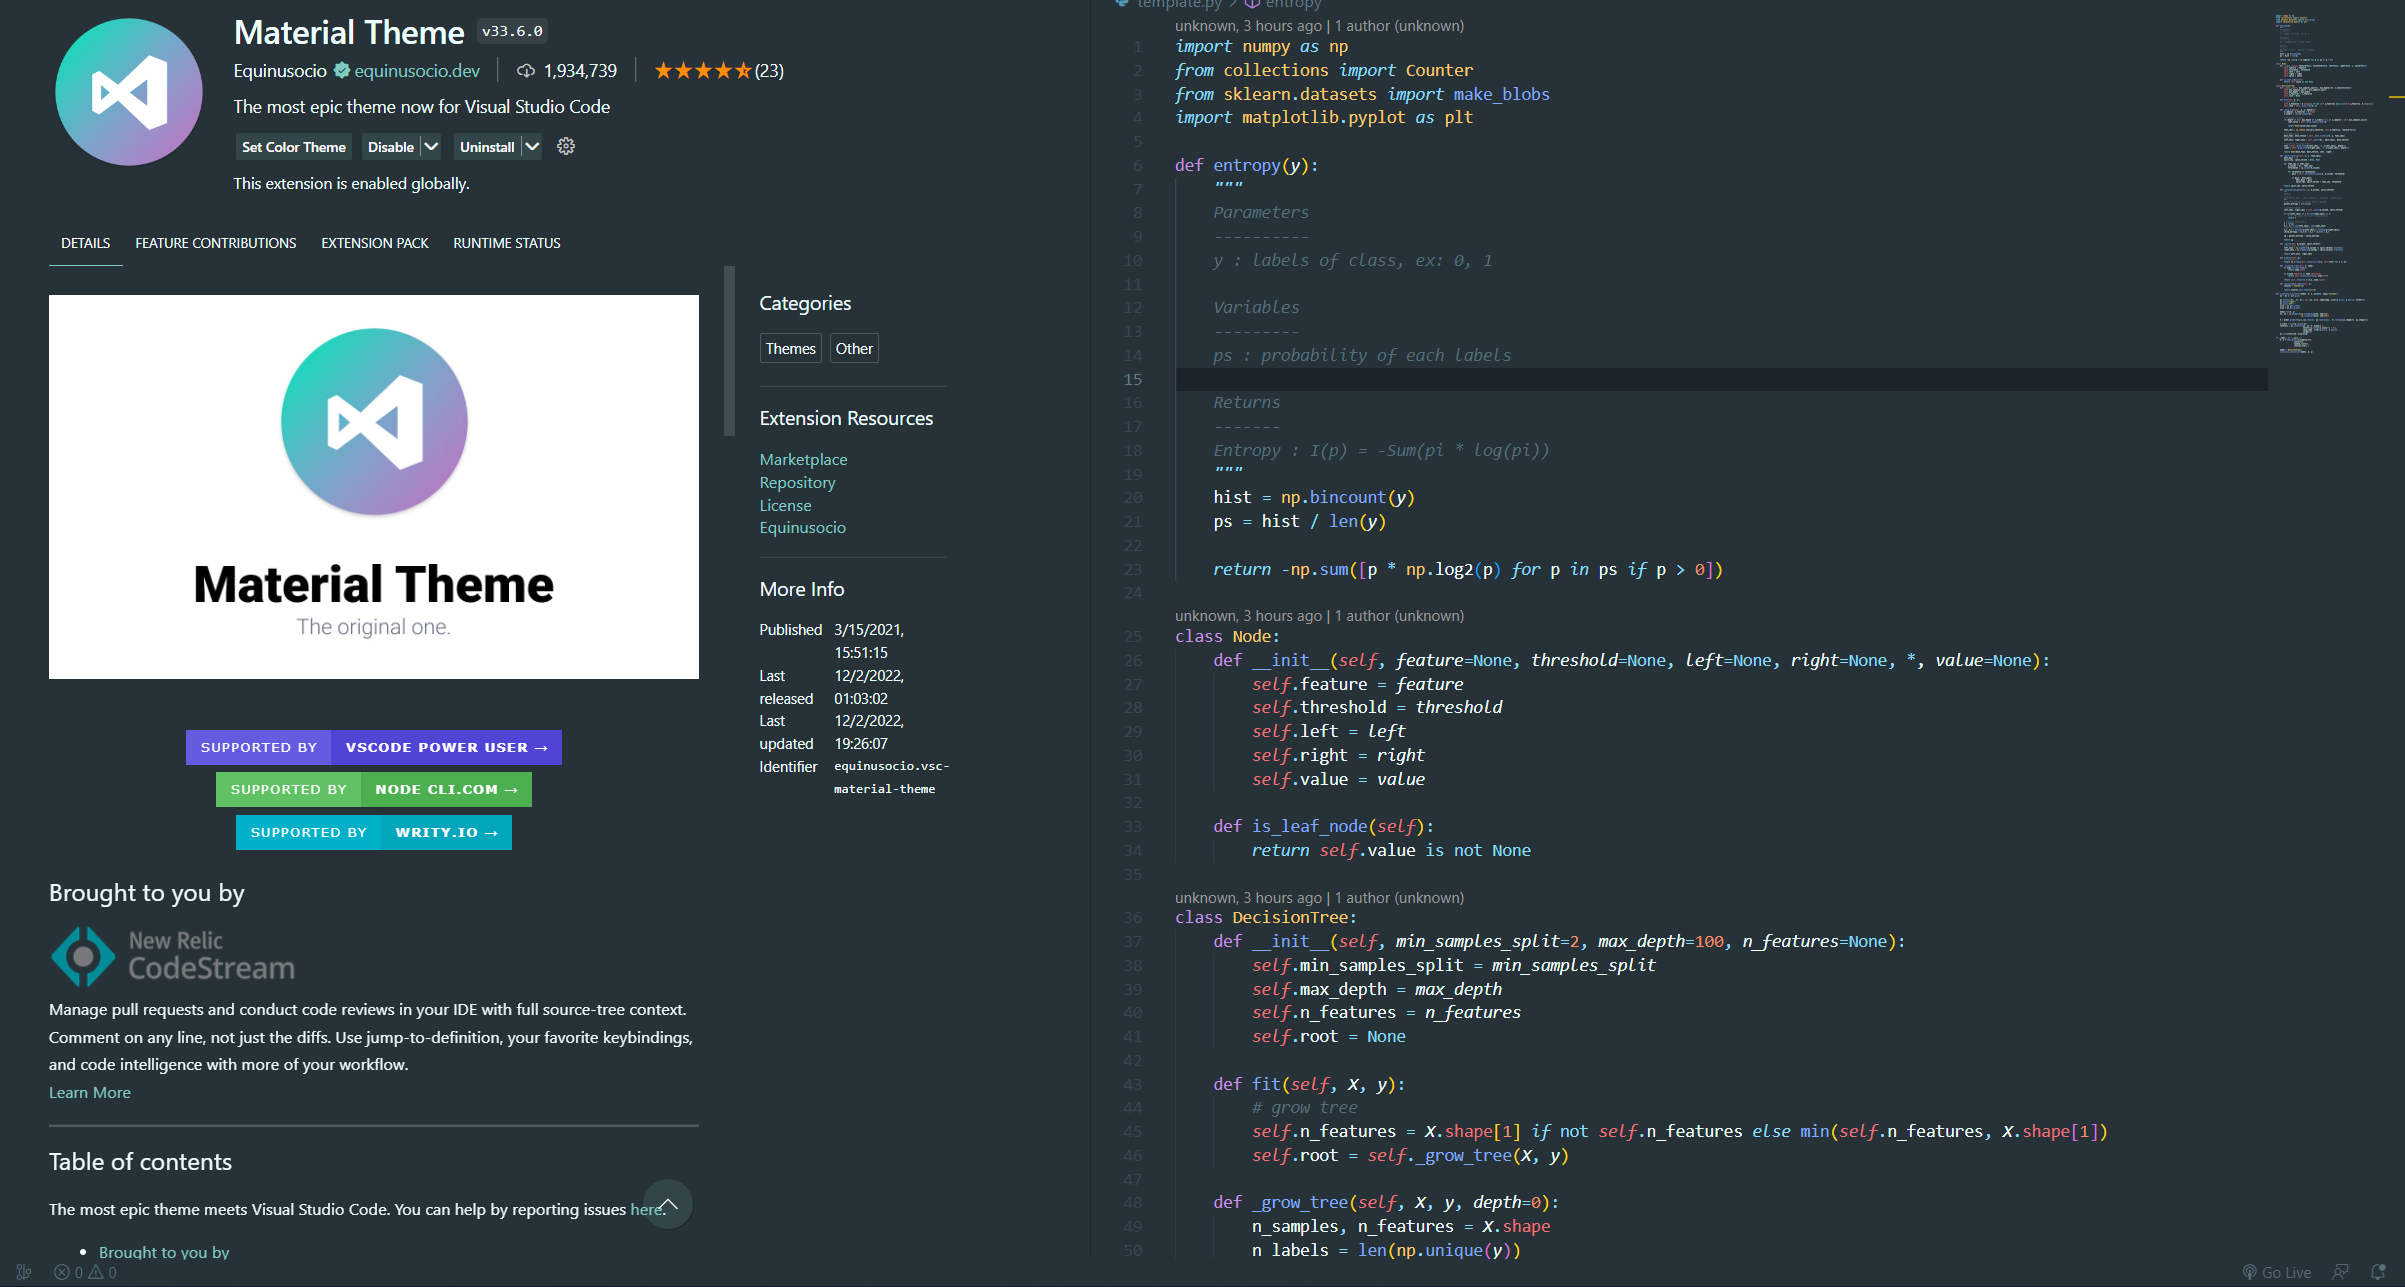The width and height of the screenshot is (2405, 1287).
Task: Open the notifications bell icon
Action: [2378, 1272]
